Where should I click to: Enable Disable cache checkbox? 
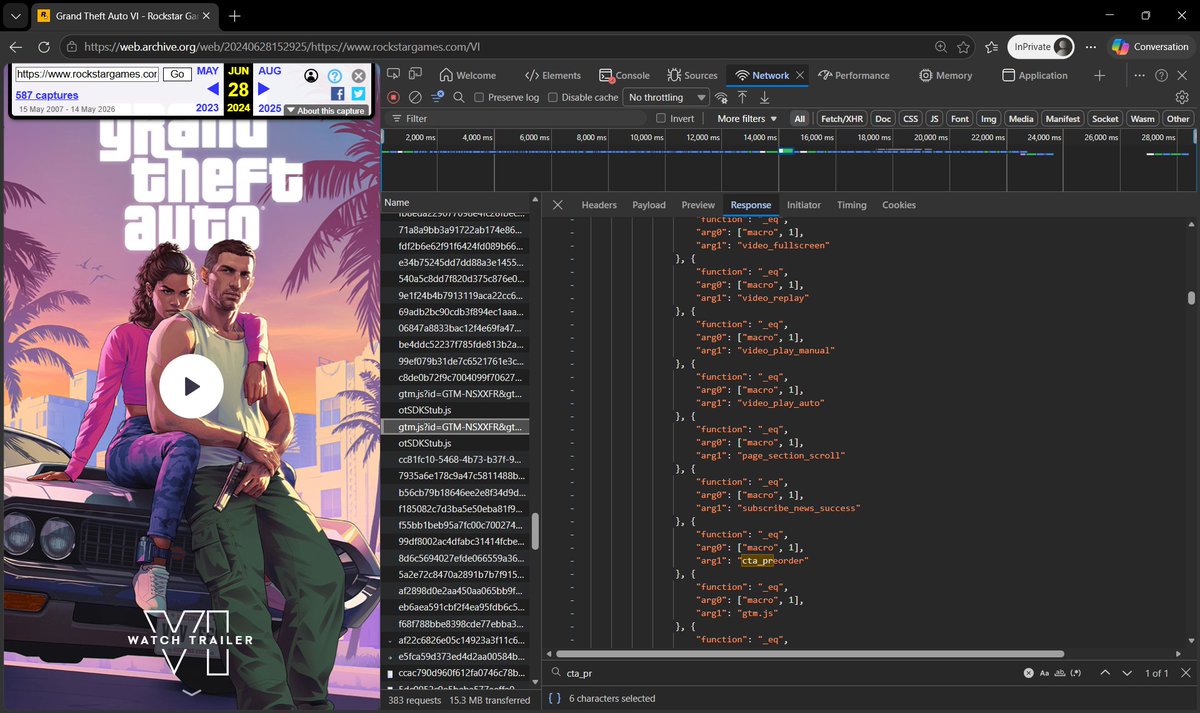(553, 97)
